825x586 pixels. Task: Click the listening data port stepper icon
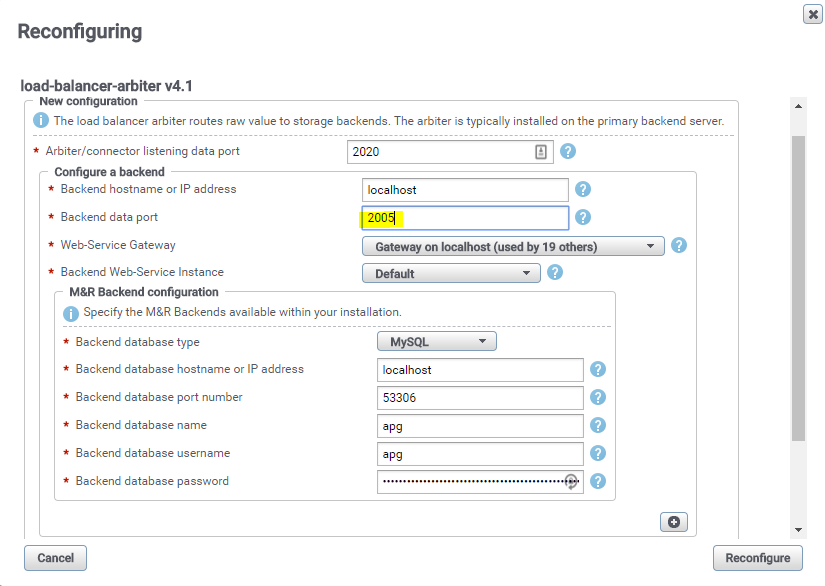click(541, 152)
